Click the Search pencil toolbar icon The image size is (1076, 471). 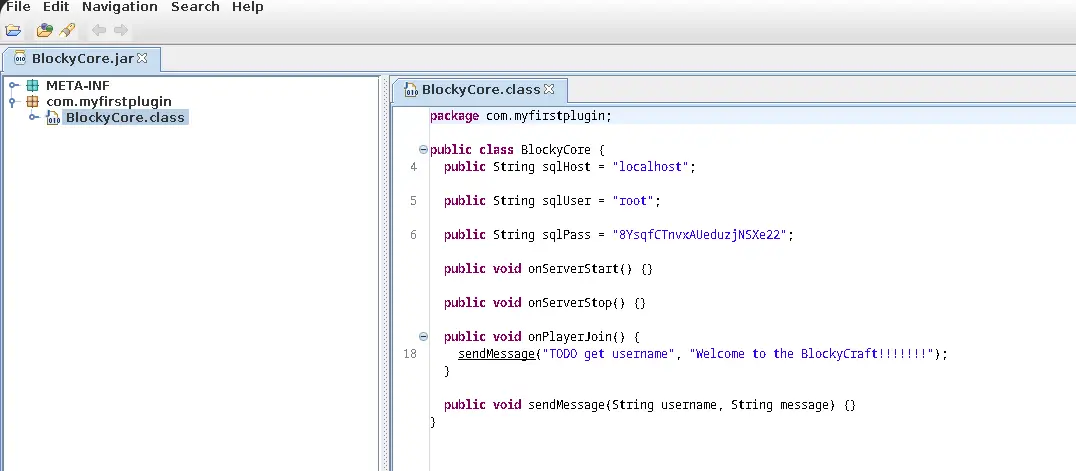coord(67,30)
